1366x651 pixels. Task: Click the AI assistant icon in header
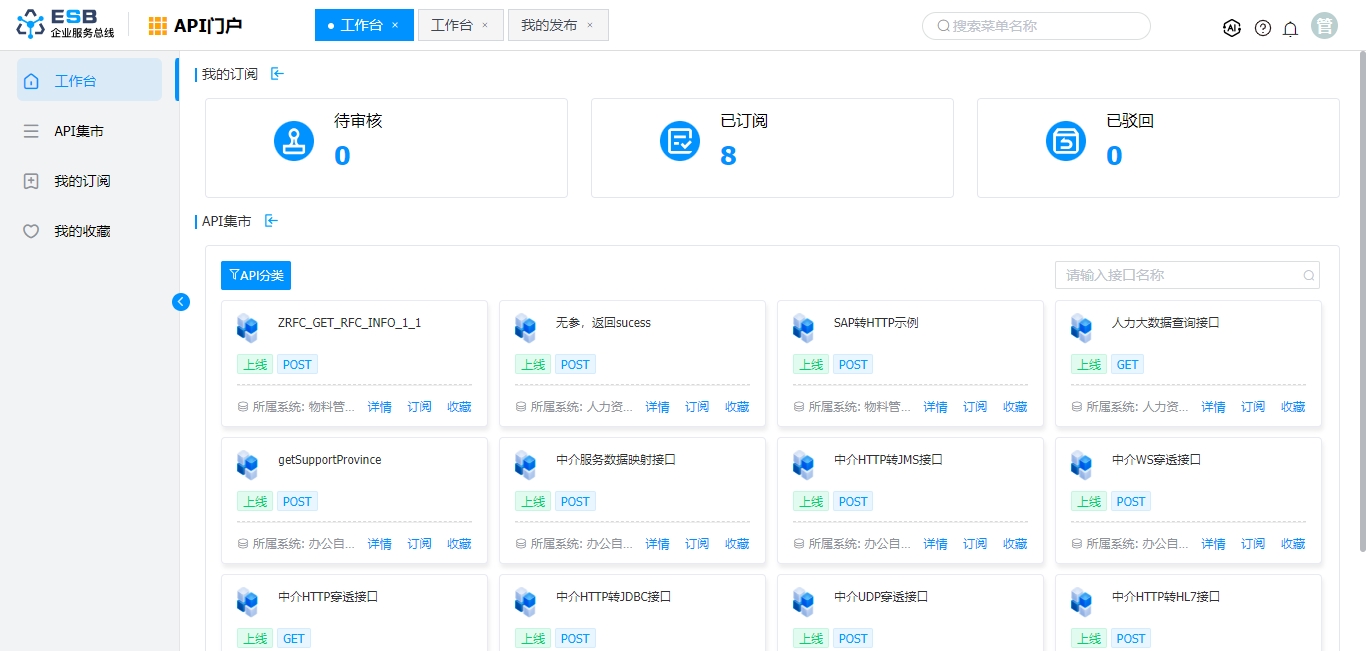(x=1232, y=28)
